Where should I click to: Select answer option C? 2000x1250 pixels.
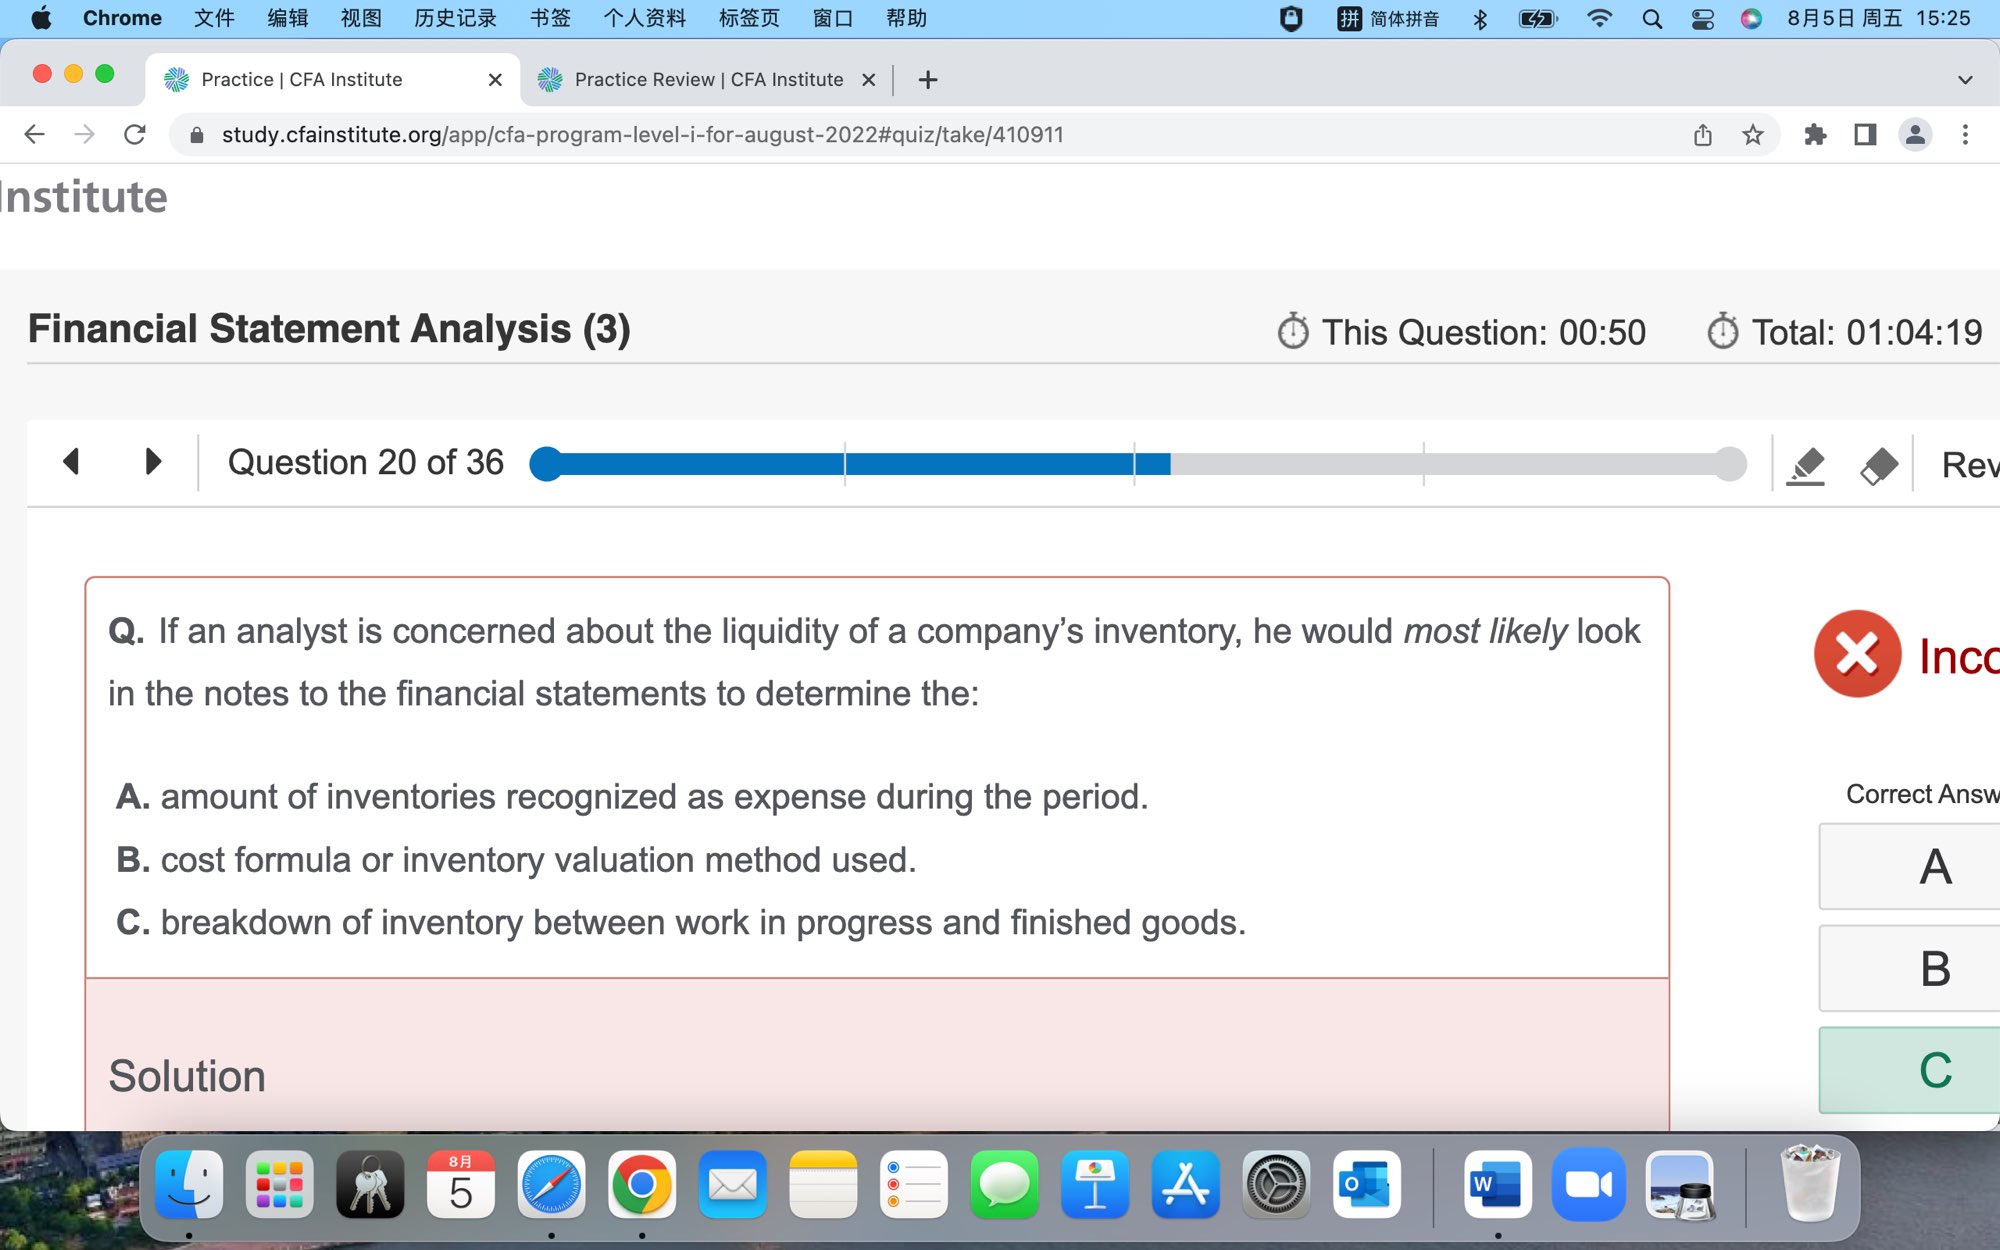click(x=1935, y=1070)
